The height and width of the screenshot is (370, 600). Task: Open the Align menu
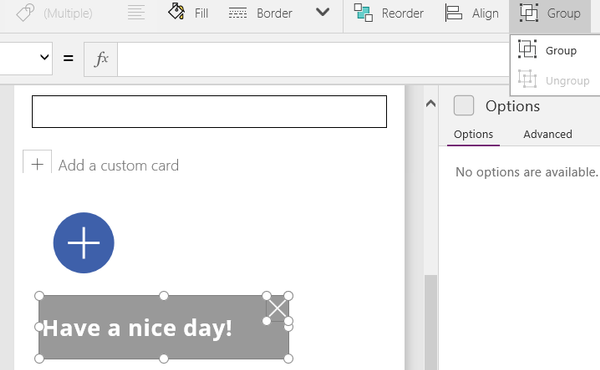[x=471, y=13]
